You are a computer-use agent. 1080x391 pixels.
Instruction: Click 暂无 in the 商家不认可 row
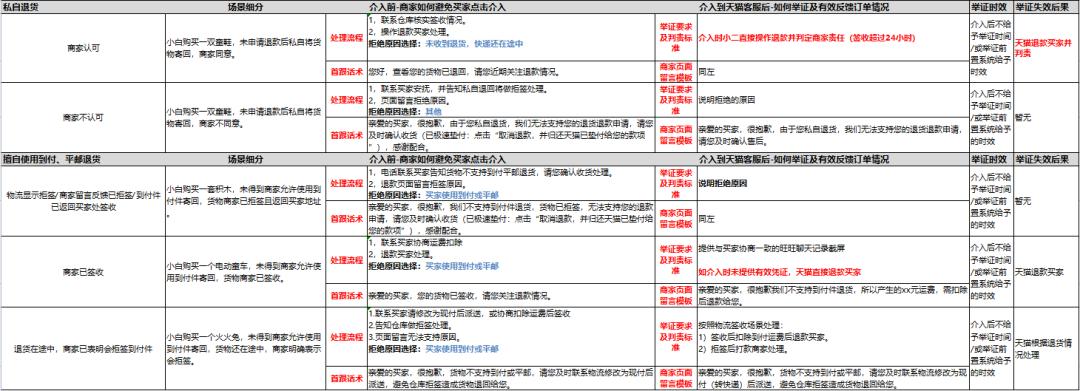(1046, 118)
